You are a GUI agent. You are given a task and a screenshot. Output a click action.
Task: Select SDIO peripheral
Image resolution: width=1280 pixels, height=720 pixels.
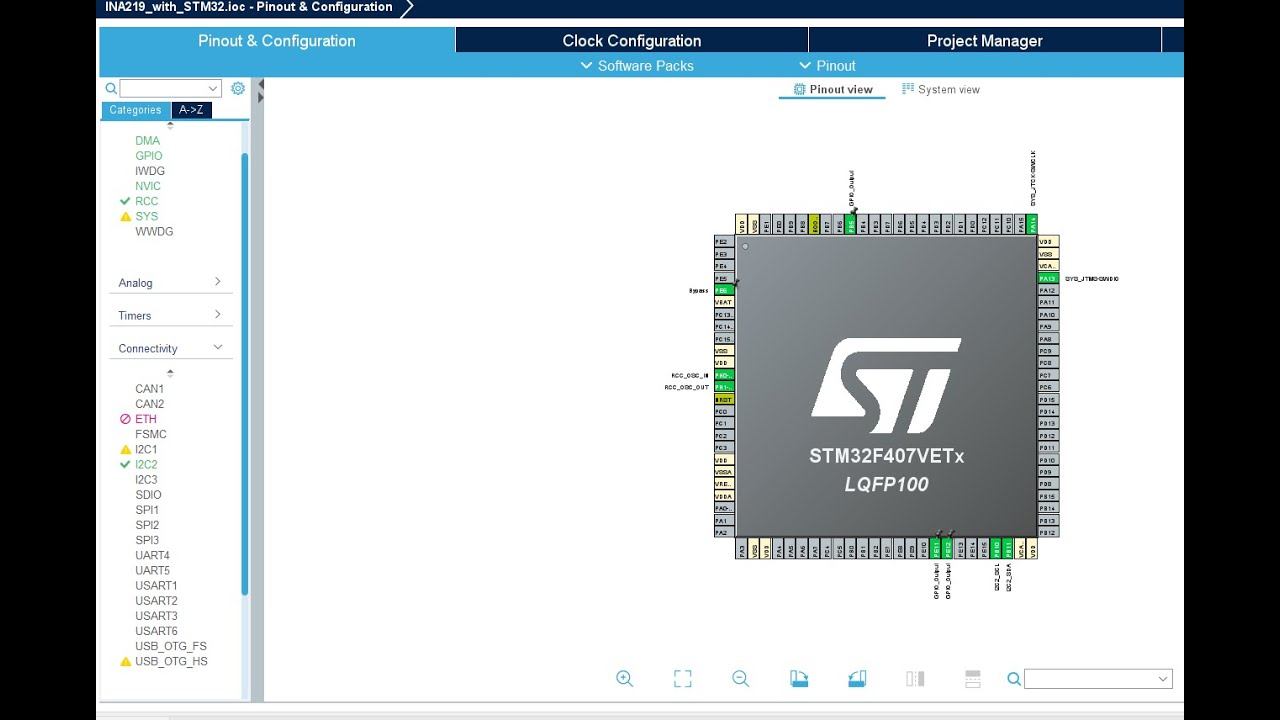pyautogui.click(x=148, y=495)
